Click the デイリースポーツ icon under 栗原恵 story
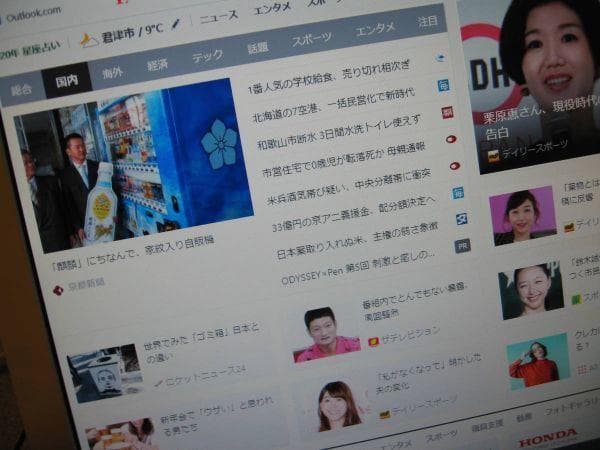This screenshot has width=600, height=450. pyautogui.click(x=492, y=156)
